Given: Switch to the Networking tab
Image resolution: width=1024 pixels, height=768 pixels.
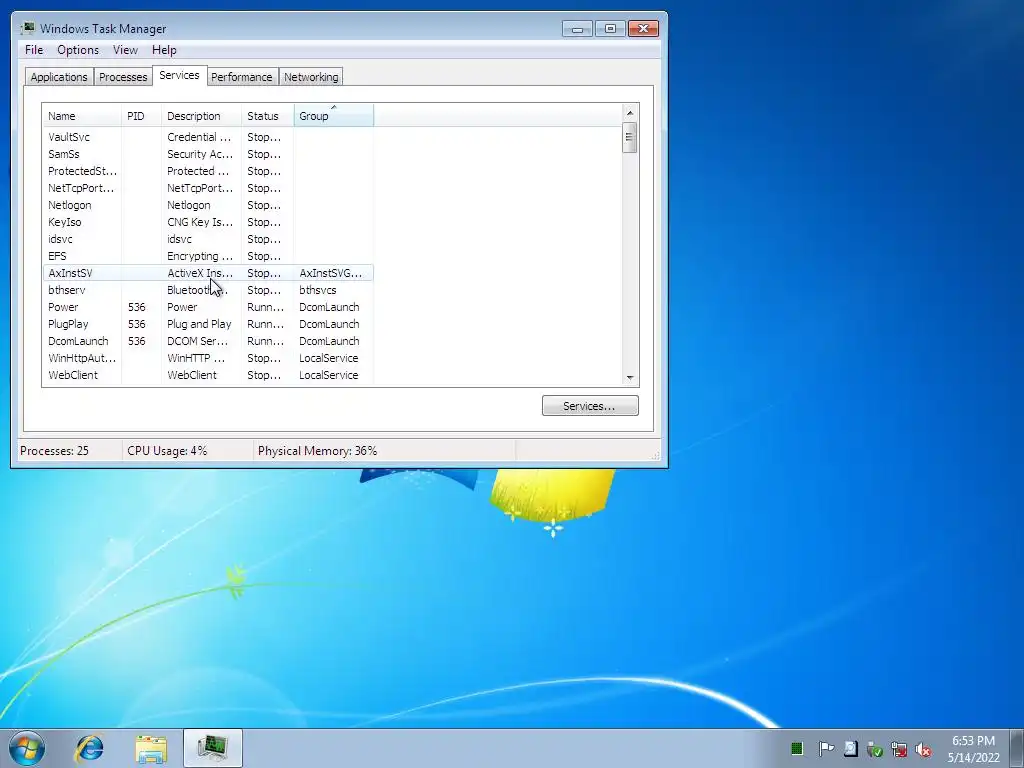Looking at the screenshot, I should click(311, 77).
